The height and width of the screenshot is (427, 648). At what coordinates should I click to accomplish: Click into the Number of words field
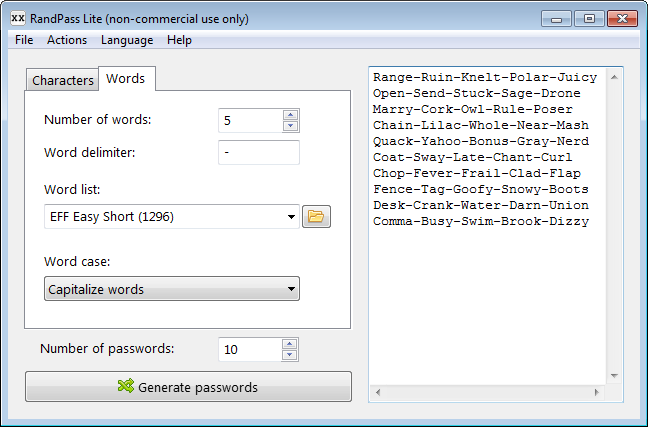[x=250, y=121]
